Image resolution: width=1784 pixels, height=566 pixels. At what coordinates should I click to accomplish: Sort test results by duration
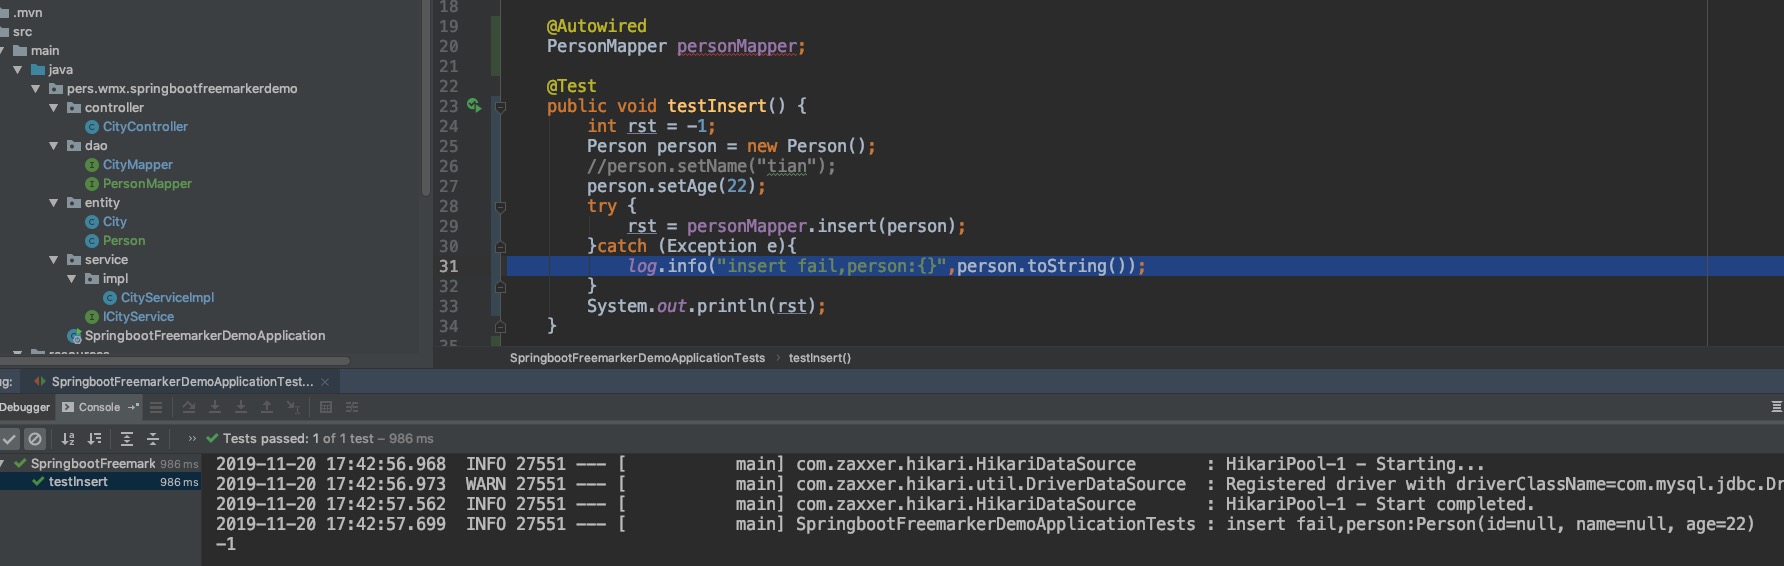[94, 439]
